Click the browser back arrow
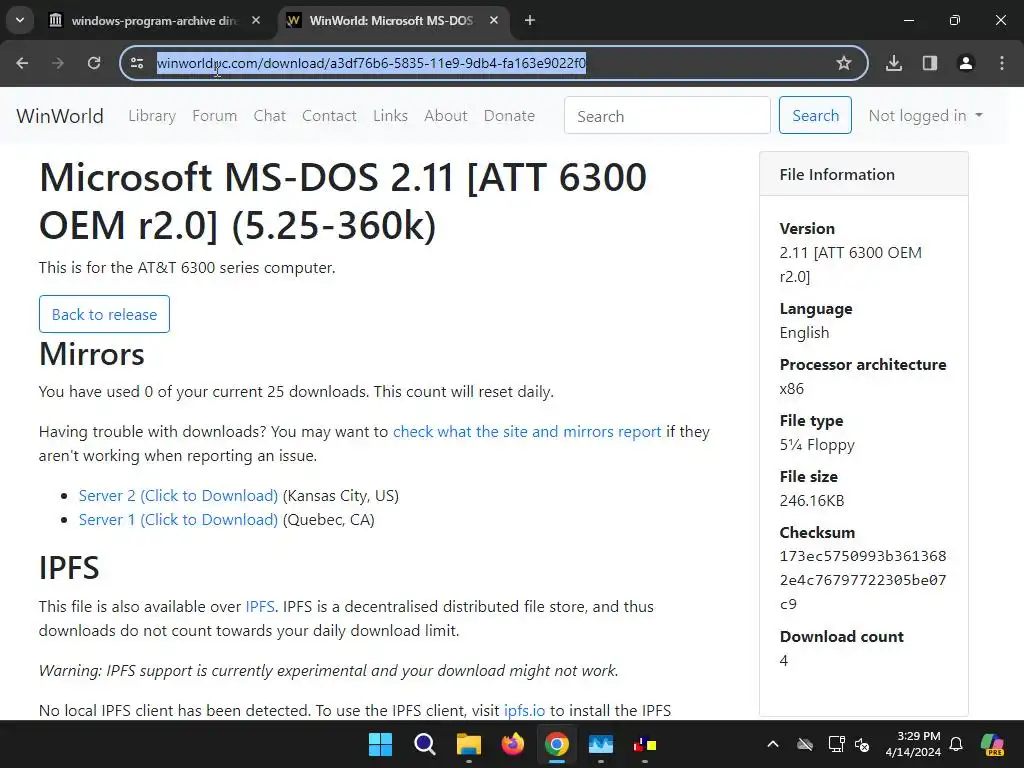This screenshot has width=1024, height=768. click(22, 63)
